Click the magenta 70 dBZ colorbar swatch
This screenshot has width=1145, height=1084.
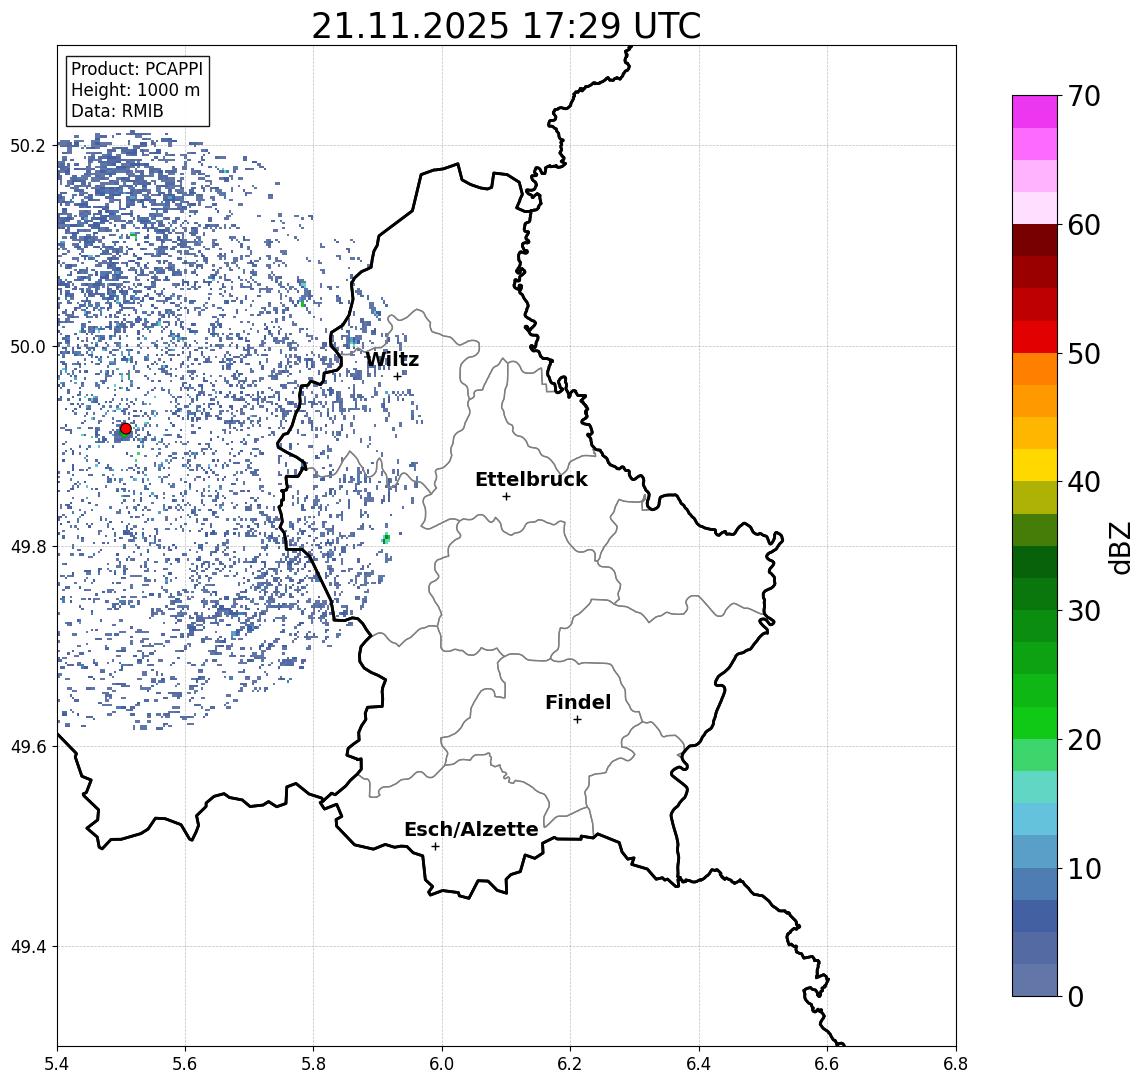pyautogui.click(x=1035, y=112)
